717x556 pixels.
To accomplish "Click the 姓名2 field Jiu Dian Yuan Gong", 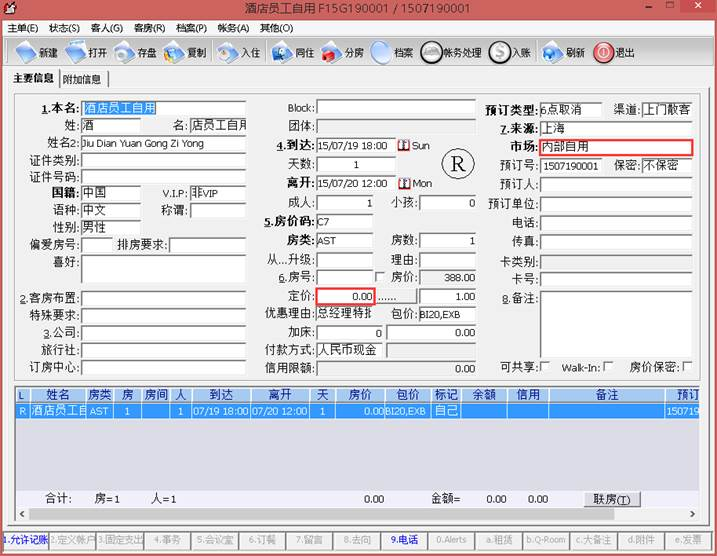I will pyautogui.click(x=164, y=143).
